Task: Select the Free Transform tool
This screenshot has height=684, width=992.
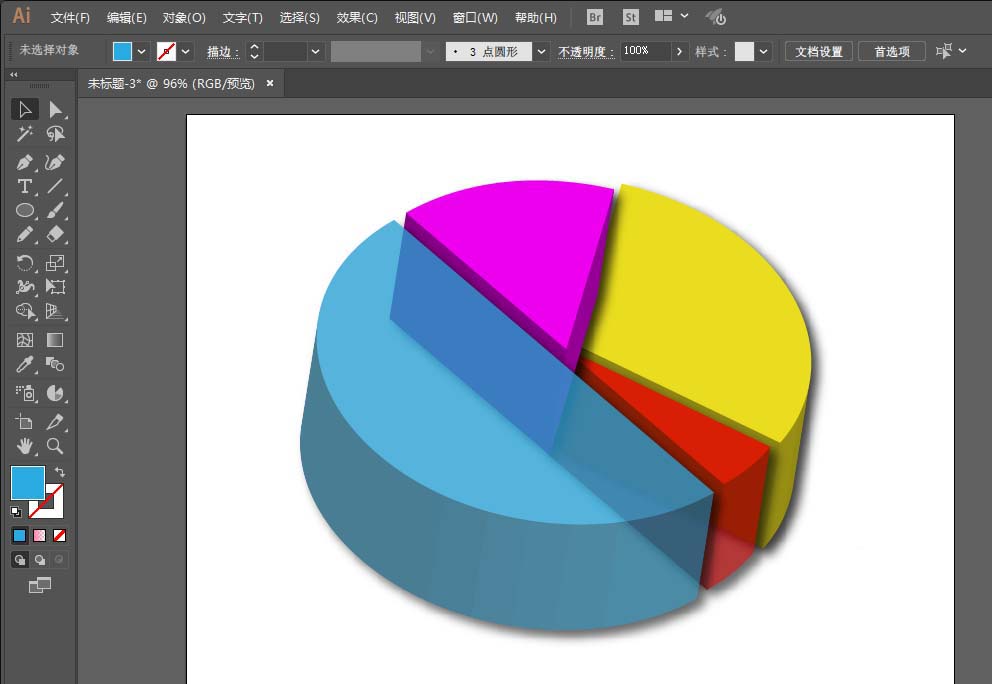Action: 55,287
